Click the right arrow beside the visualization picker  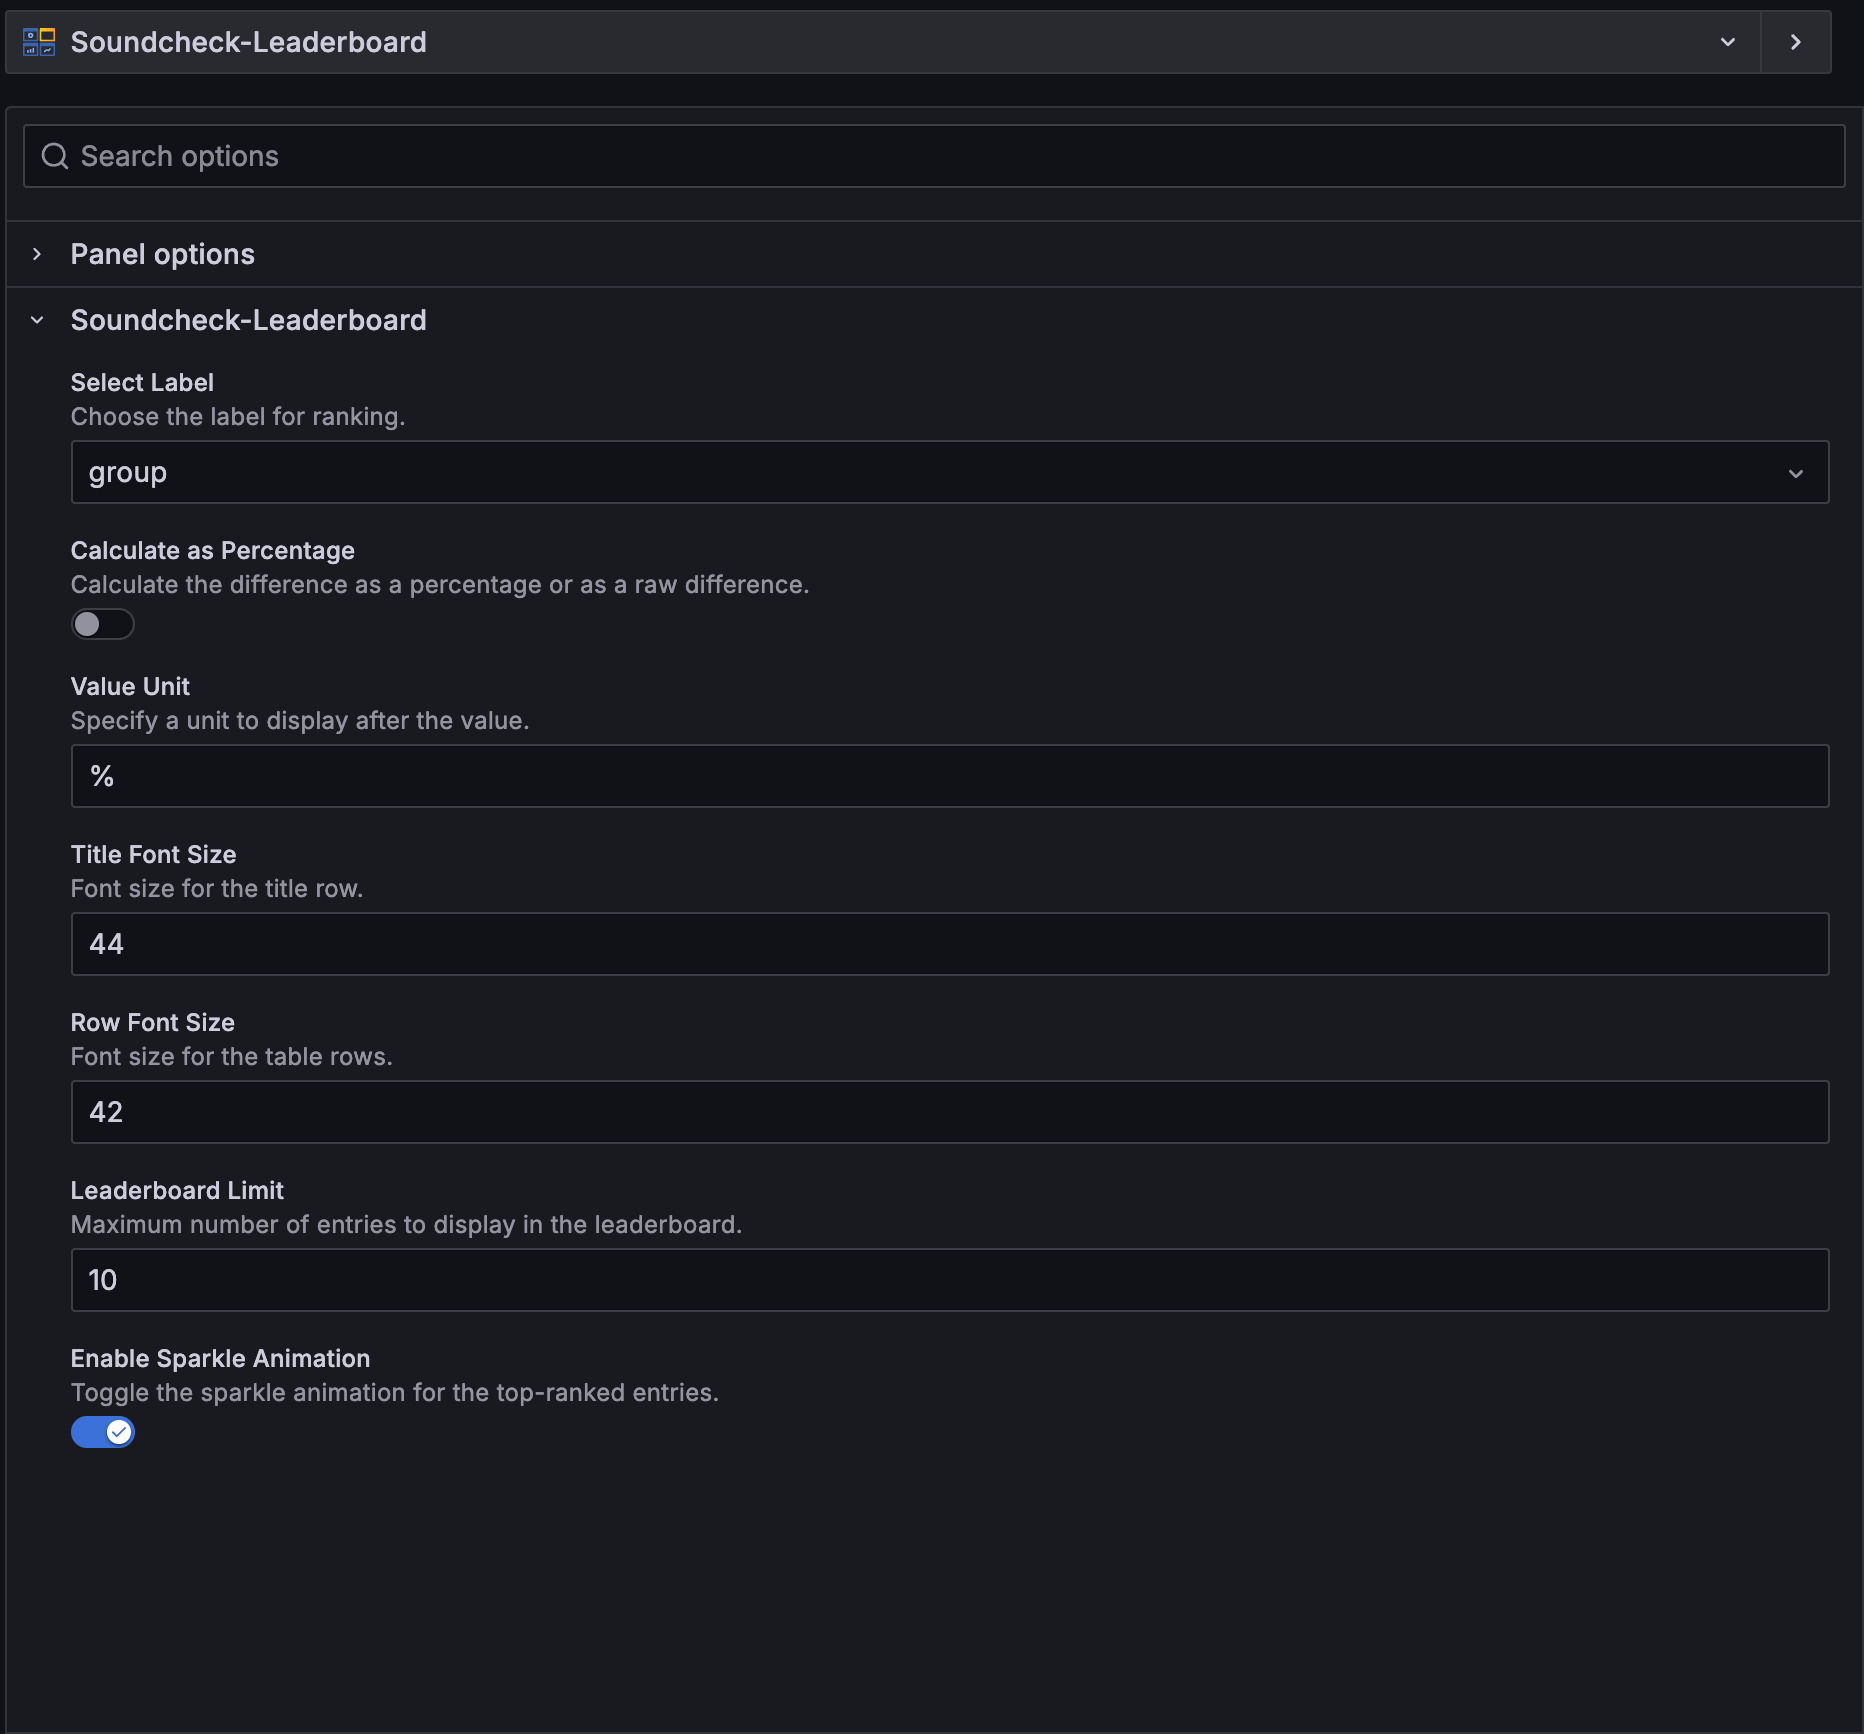click(1795, 41)
